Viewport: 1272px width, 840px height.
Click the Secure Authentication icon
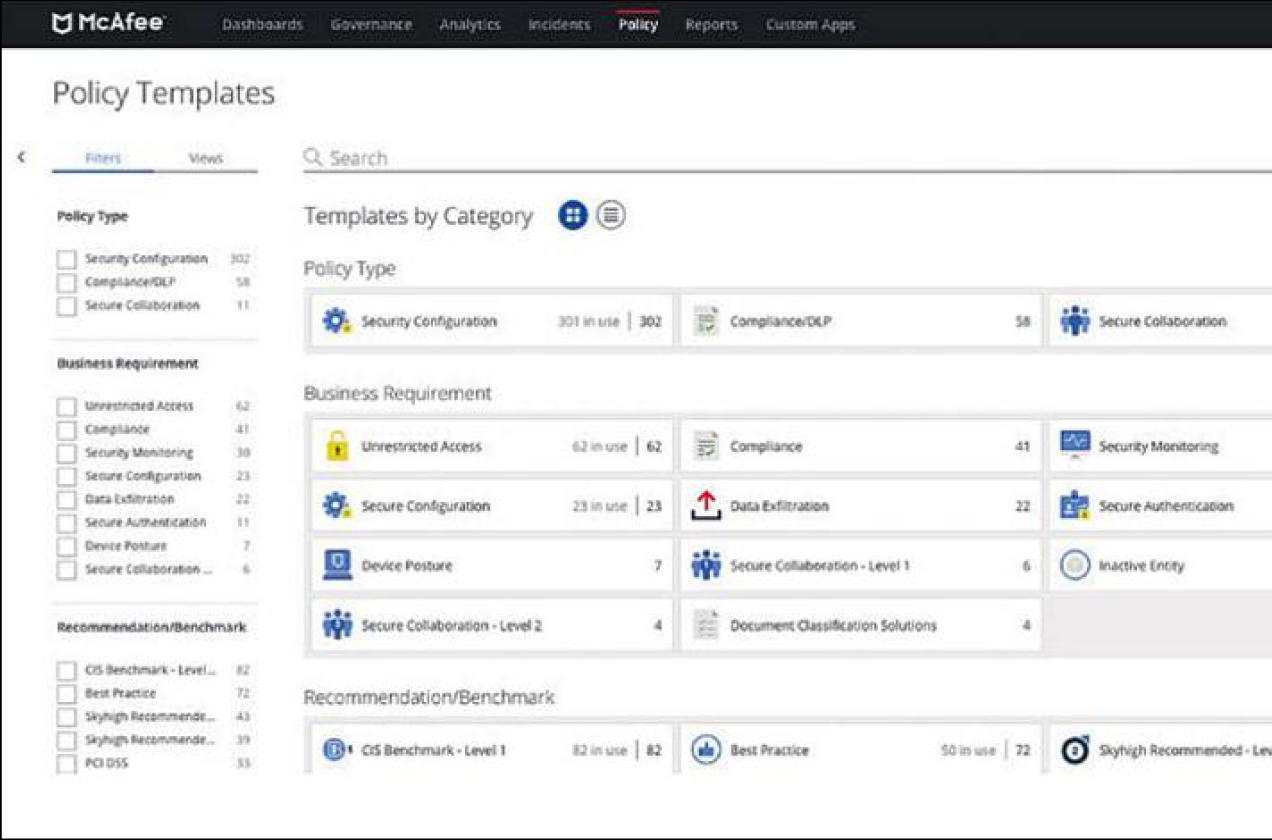point(1075,506)
